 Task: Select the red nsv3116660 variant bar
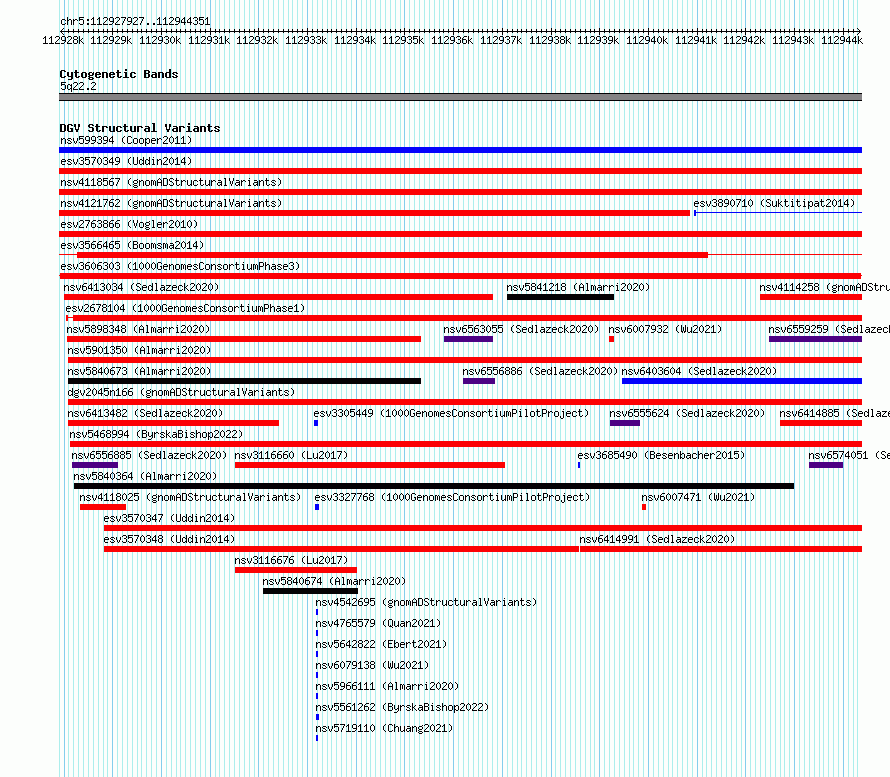coord(370,465)
